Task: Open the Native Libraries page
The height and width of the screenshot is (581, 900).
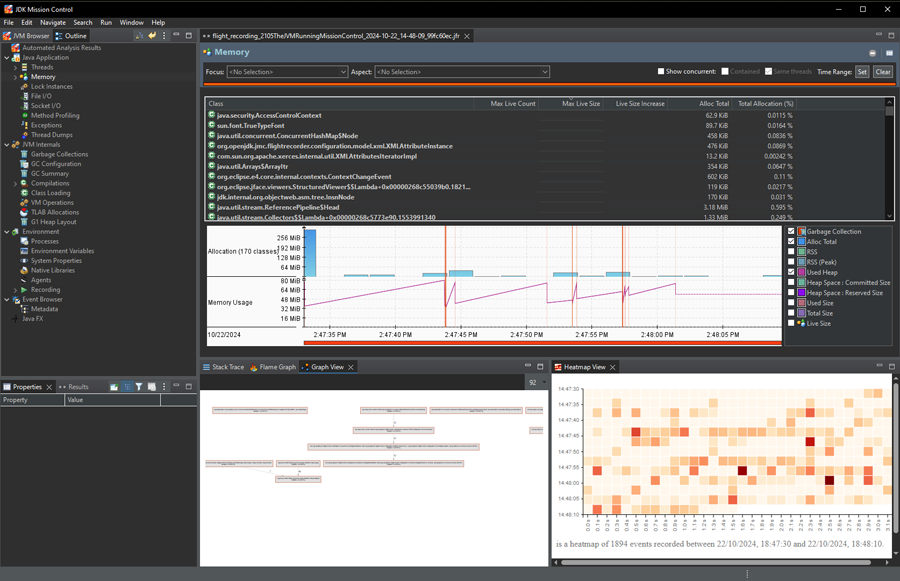Action: tap(52, 270)
